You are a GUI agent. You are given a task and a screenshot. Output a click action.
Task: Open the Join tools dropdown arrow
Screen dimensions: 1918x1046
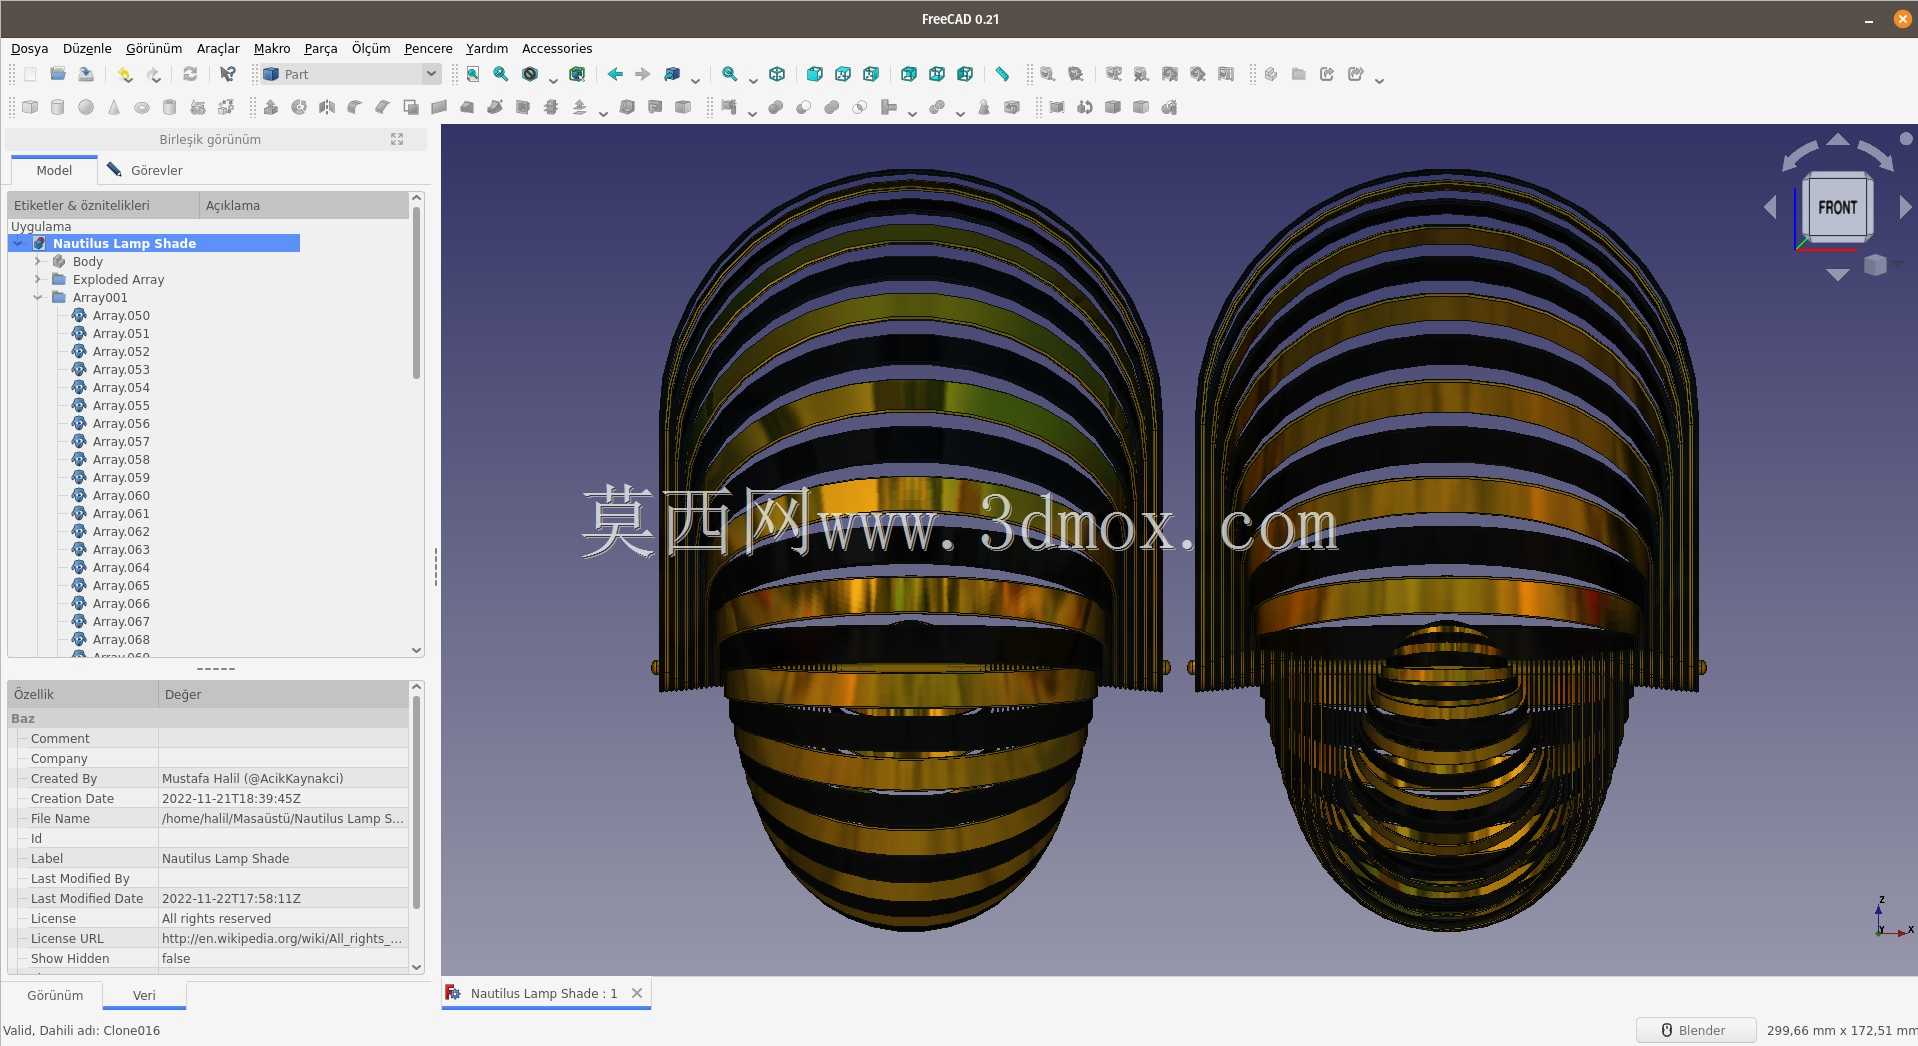pos(912,112)
